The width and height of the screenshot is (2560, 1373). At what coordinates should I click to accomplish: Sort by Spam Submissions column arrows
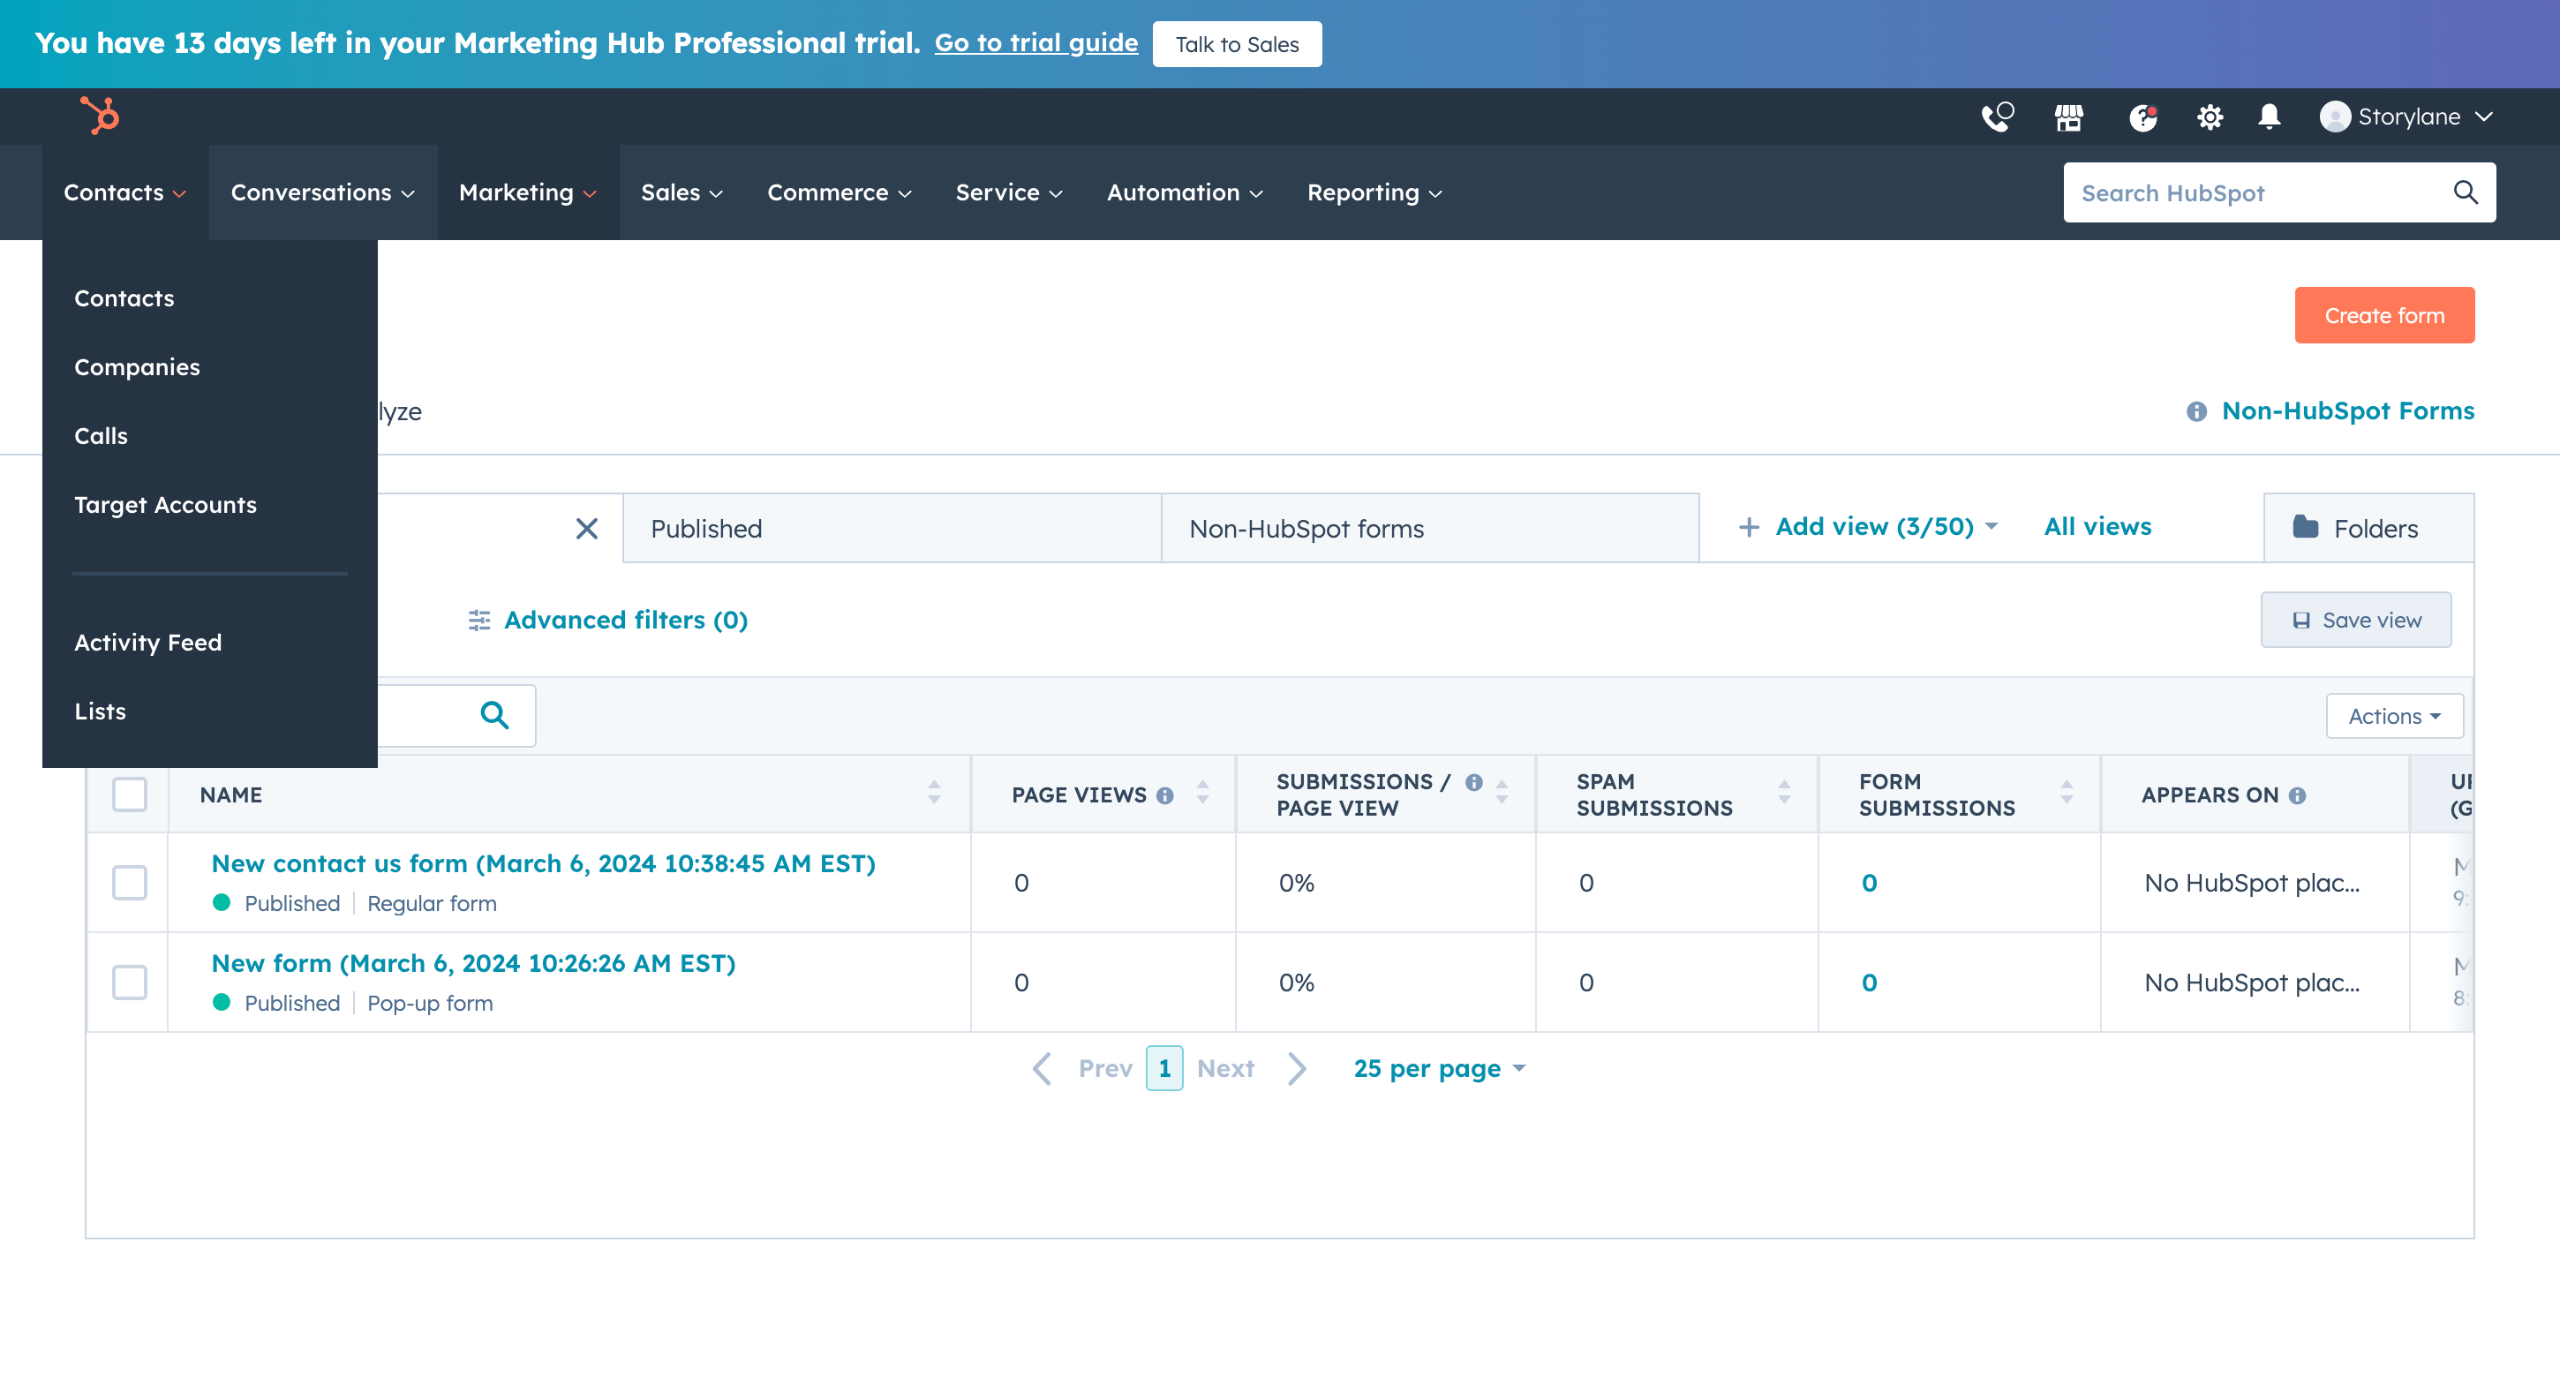pyautogui.click(x=1784, y=793)
